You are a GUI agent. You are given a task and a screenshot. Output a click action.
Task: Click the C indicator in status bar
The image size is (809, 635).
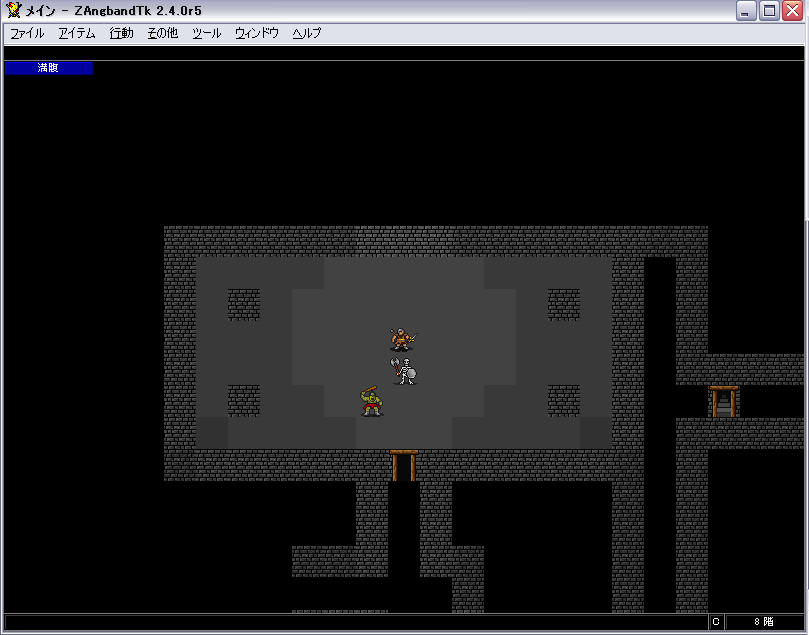click(716, 622)
